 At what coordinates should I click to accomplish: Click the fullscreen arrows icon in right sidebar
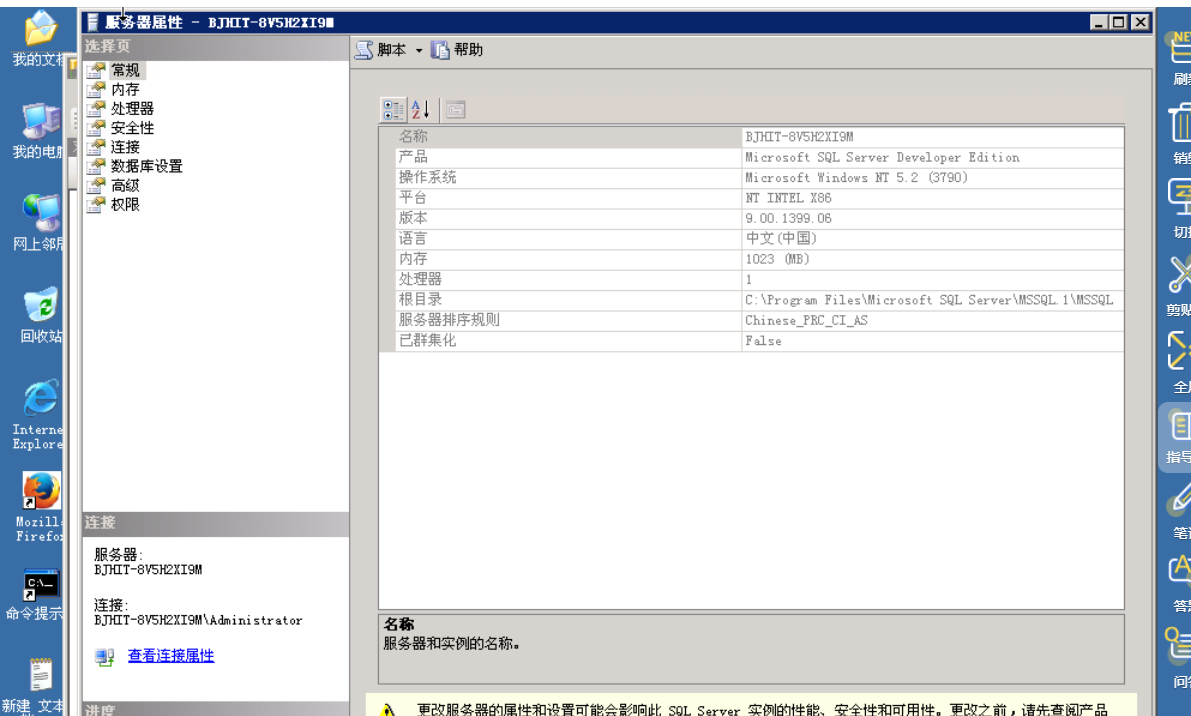[1180, 352]
